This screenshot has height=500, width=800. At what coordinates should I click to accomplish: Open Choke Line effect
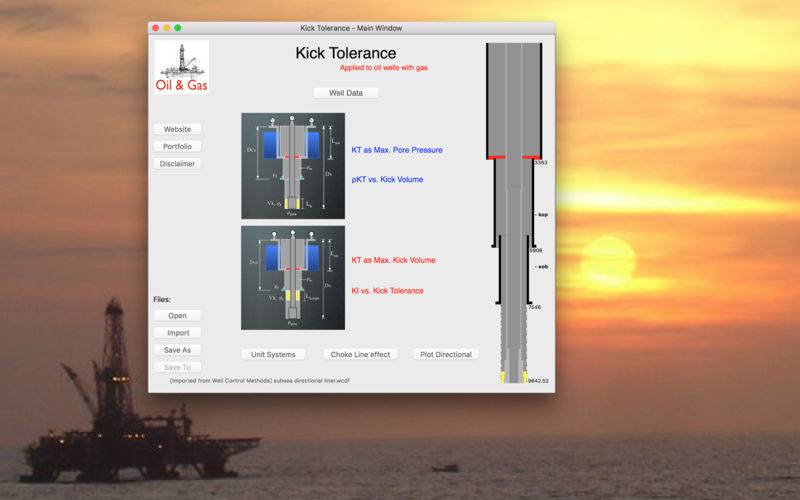tap(360, 355)
